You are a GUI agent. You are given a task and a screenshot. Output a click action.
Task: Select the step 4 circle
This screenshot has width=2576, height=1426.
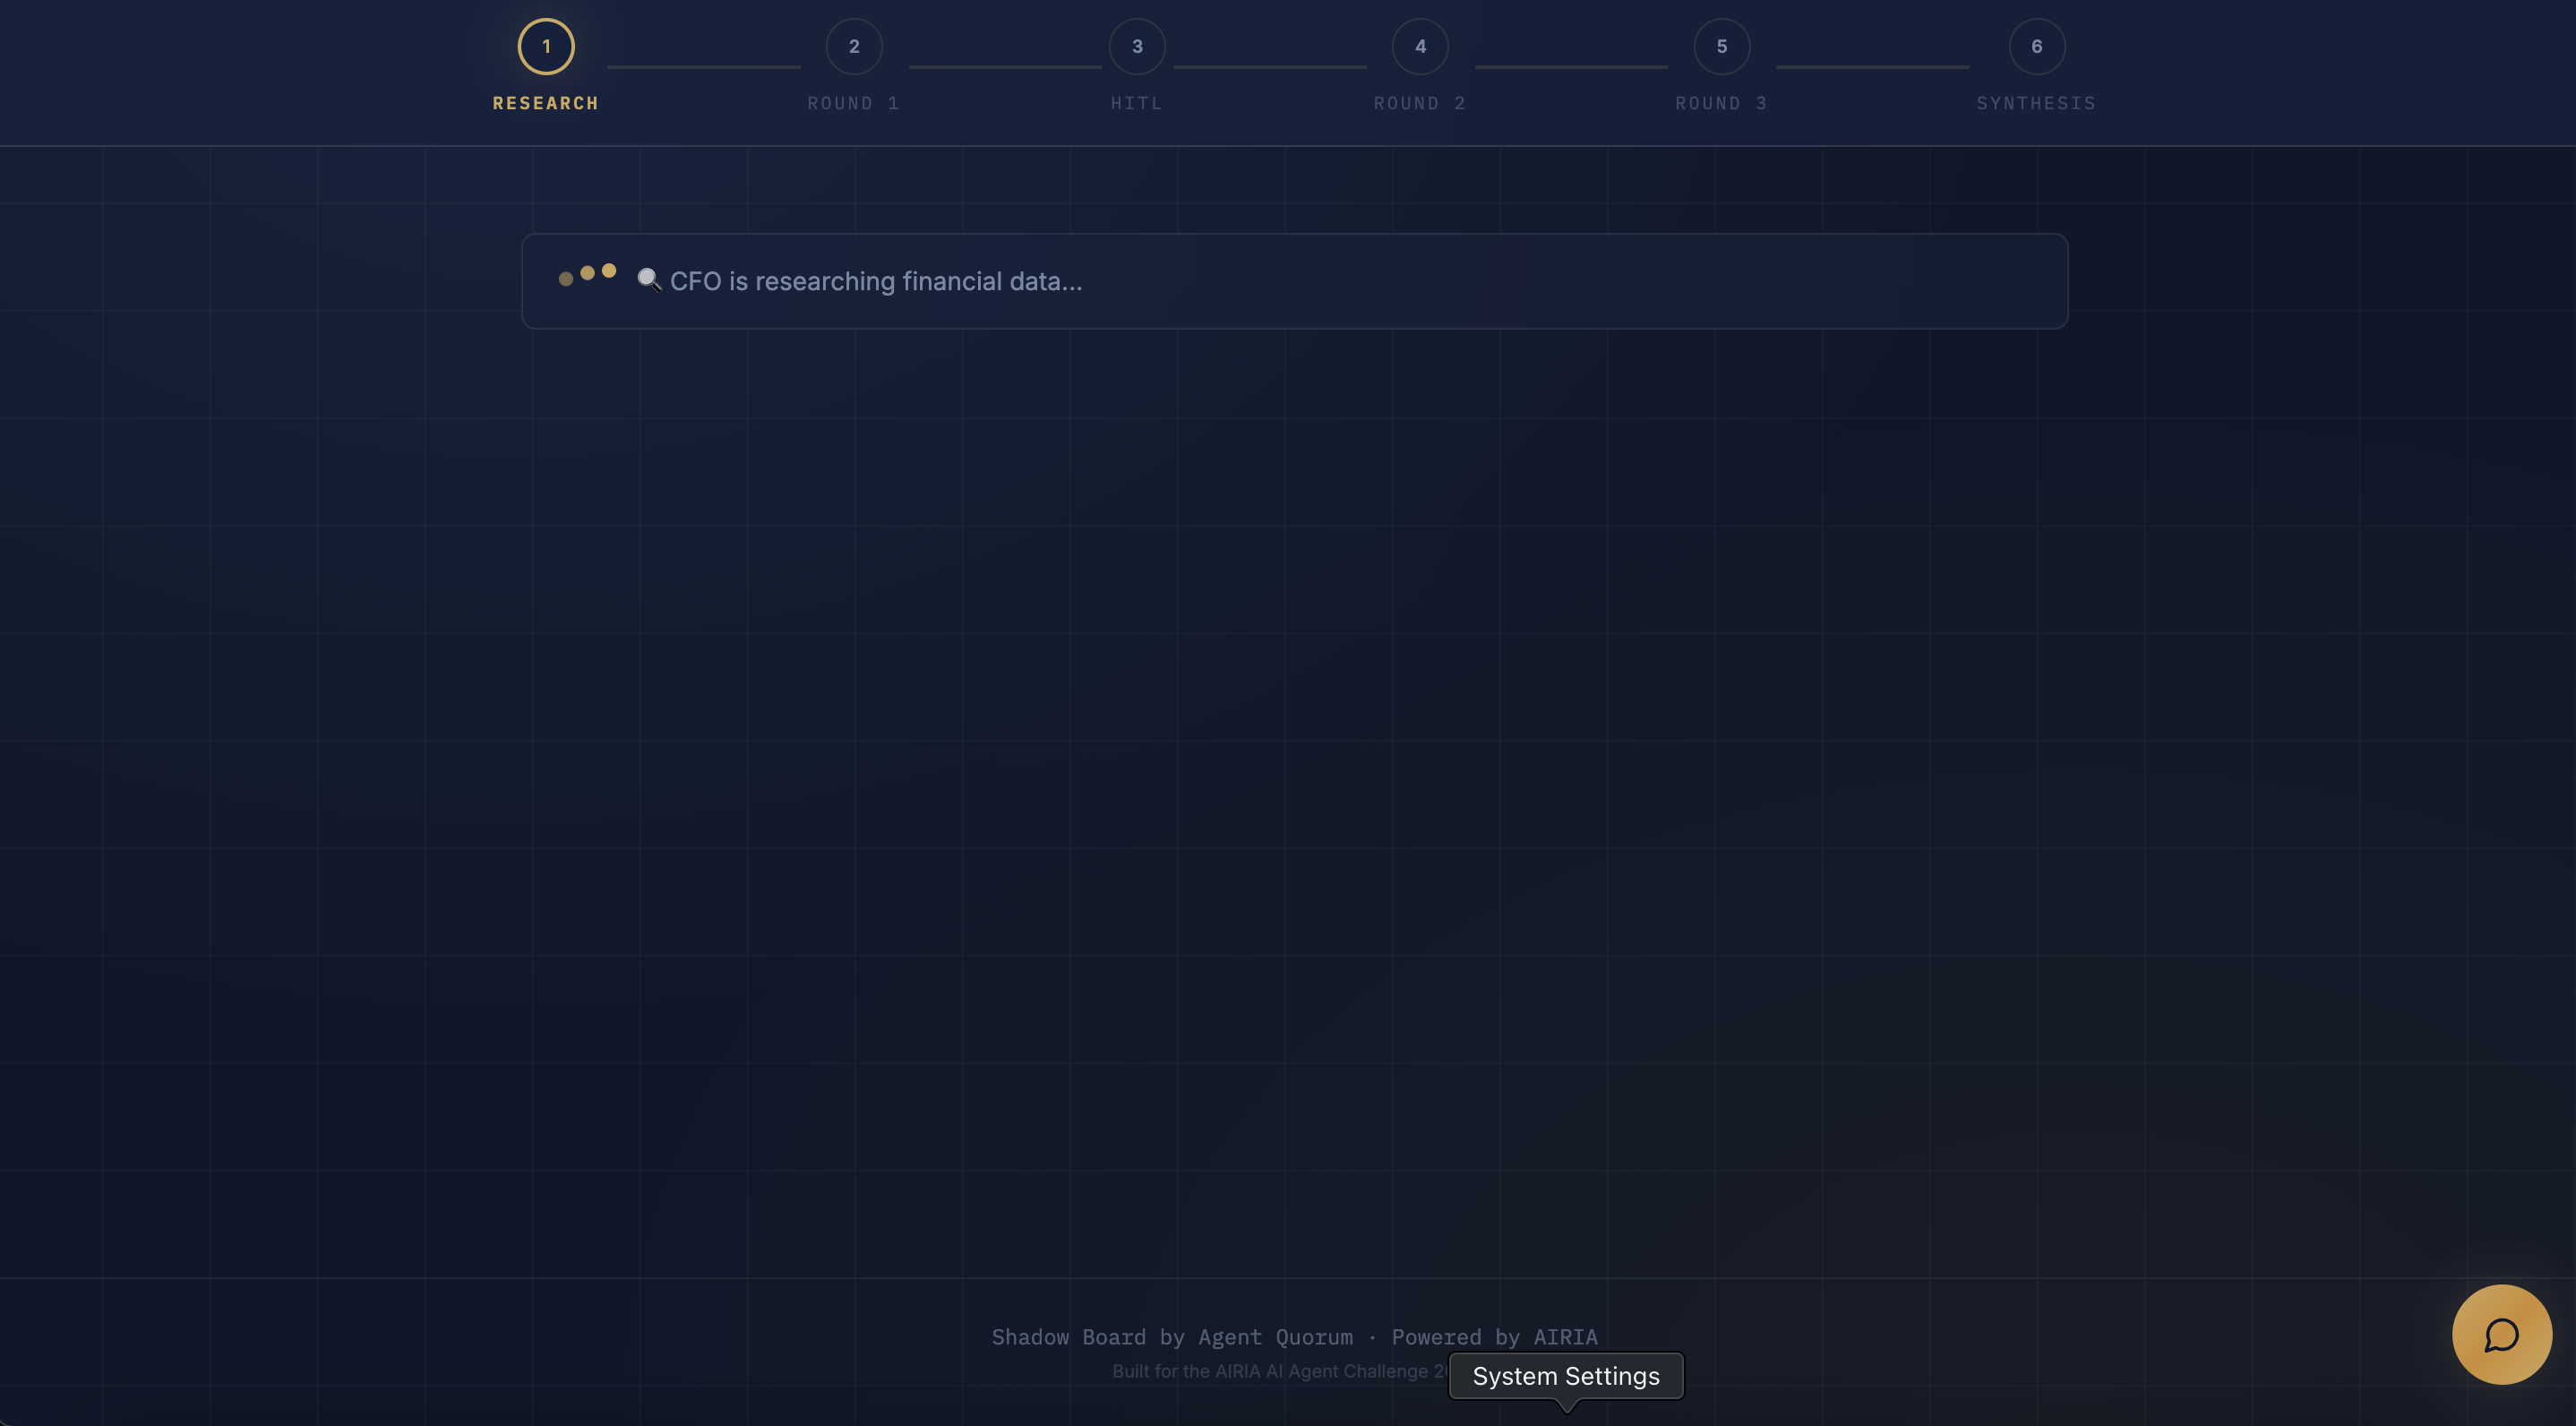(x=1420, y=47)
